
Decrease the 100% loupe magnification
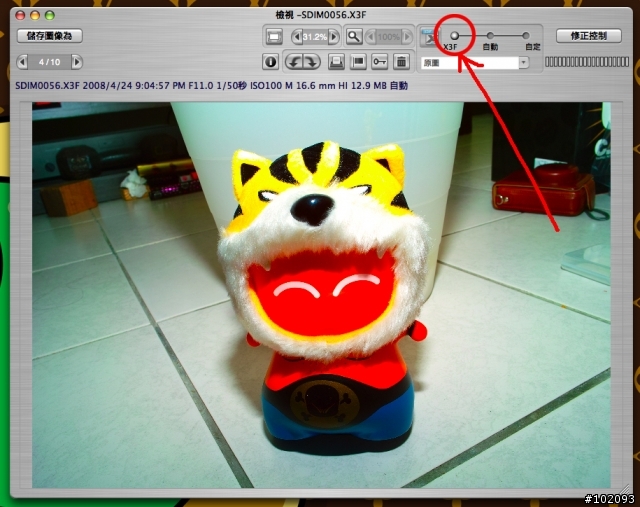coord(371,37)
